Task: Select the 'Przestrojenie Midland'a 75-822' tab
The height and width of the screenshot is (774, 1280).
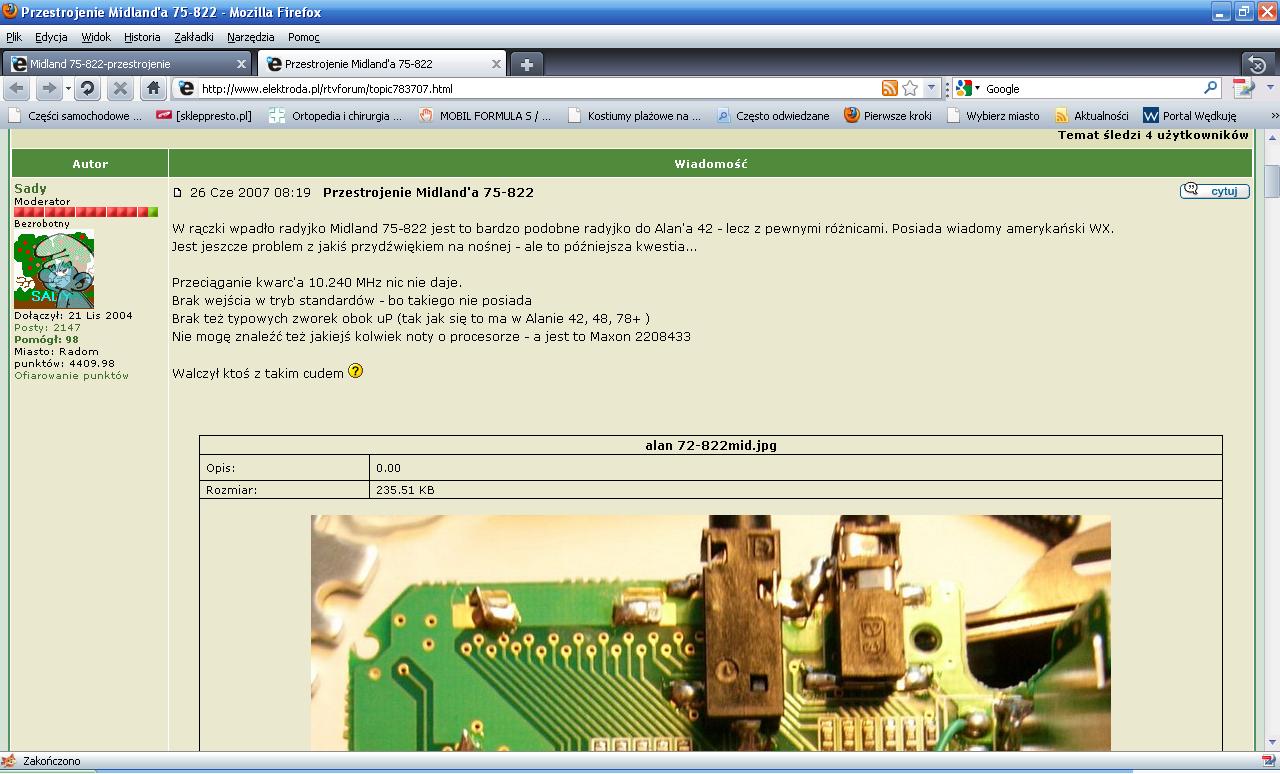Action: [383, 64]
